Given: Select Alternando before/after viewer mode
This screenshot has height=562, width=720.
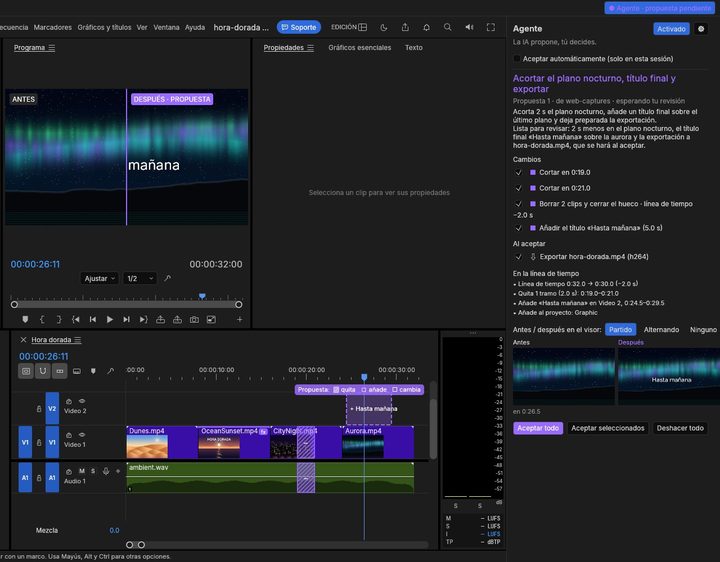Looking at the screenshot, I should coord(661,330).
